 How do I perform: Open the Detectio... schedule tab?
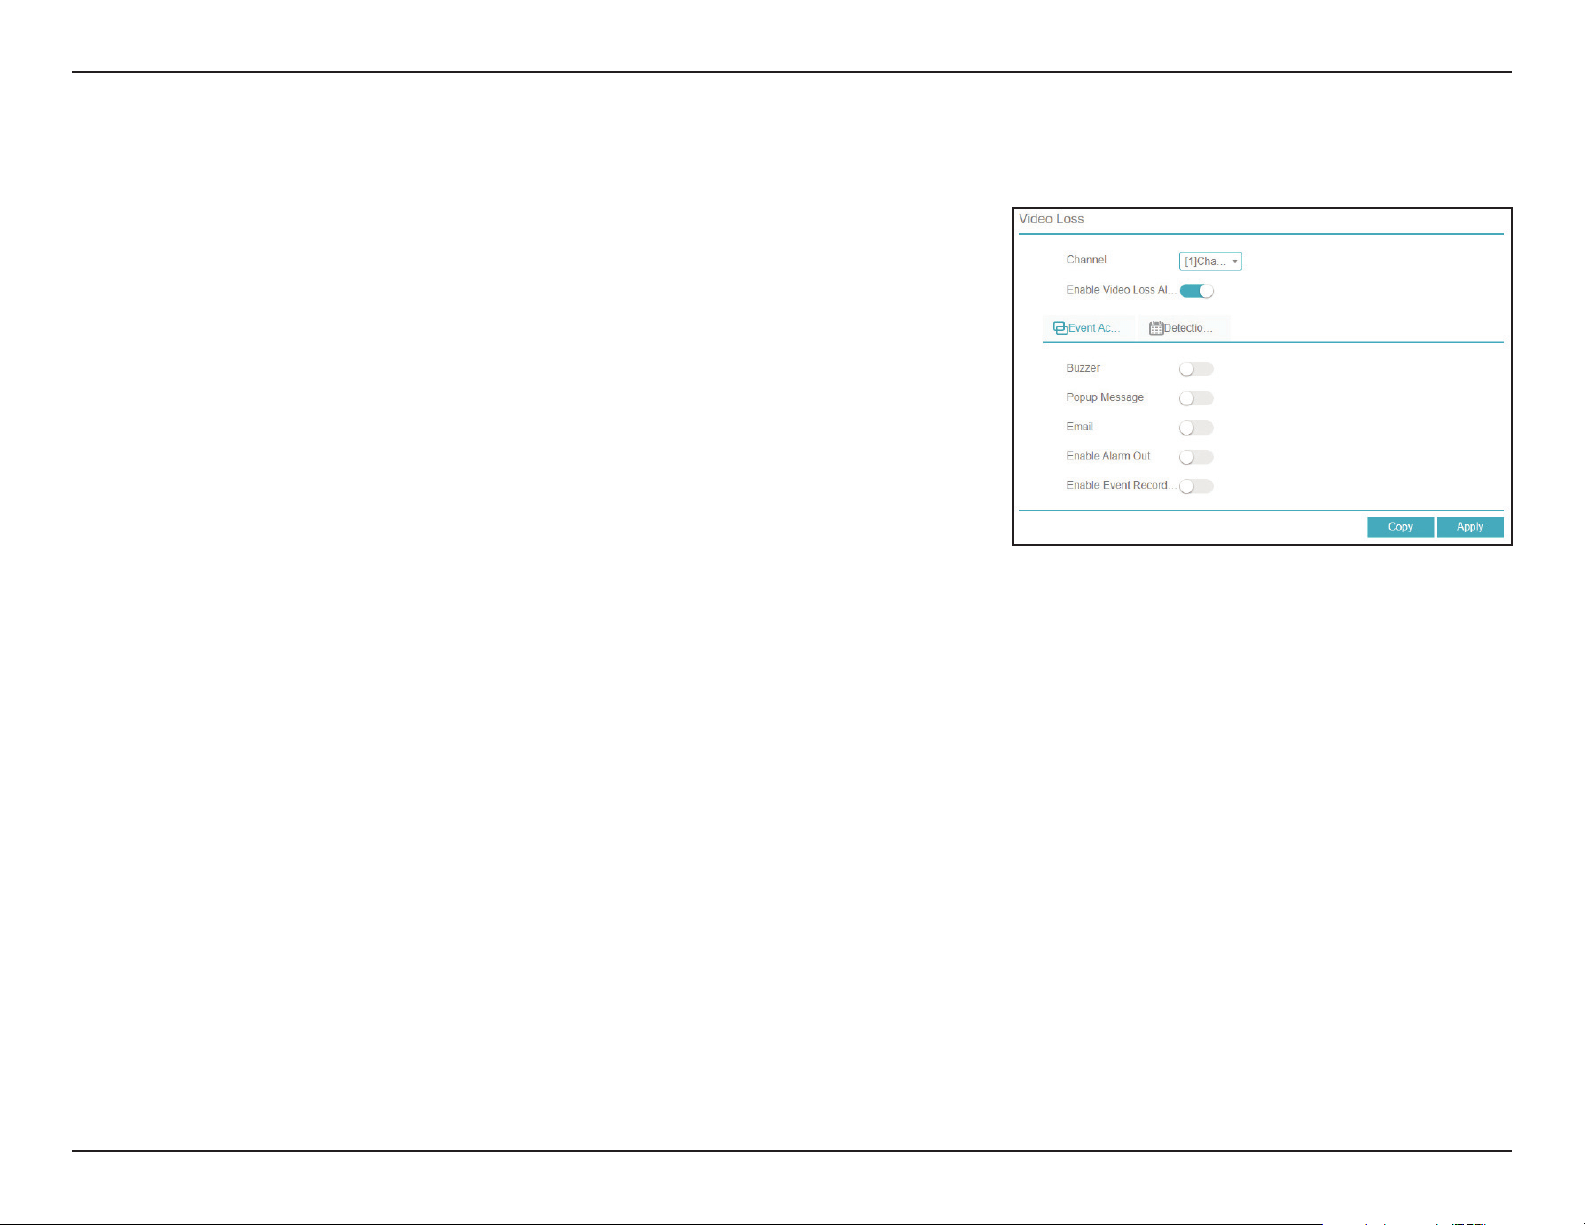click(1182, 328)
